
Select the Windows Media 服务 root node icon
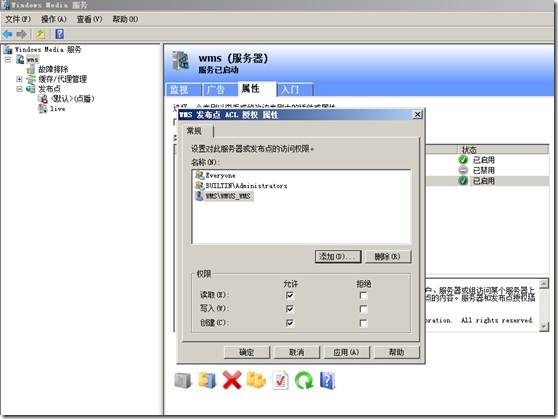(8, 49)
